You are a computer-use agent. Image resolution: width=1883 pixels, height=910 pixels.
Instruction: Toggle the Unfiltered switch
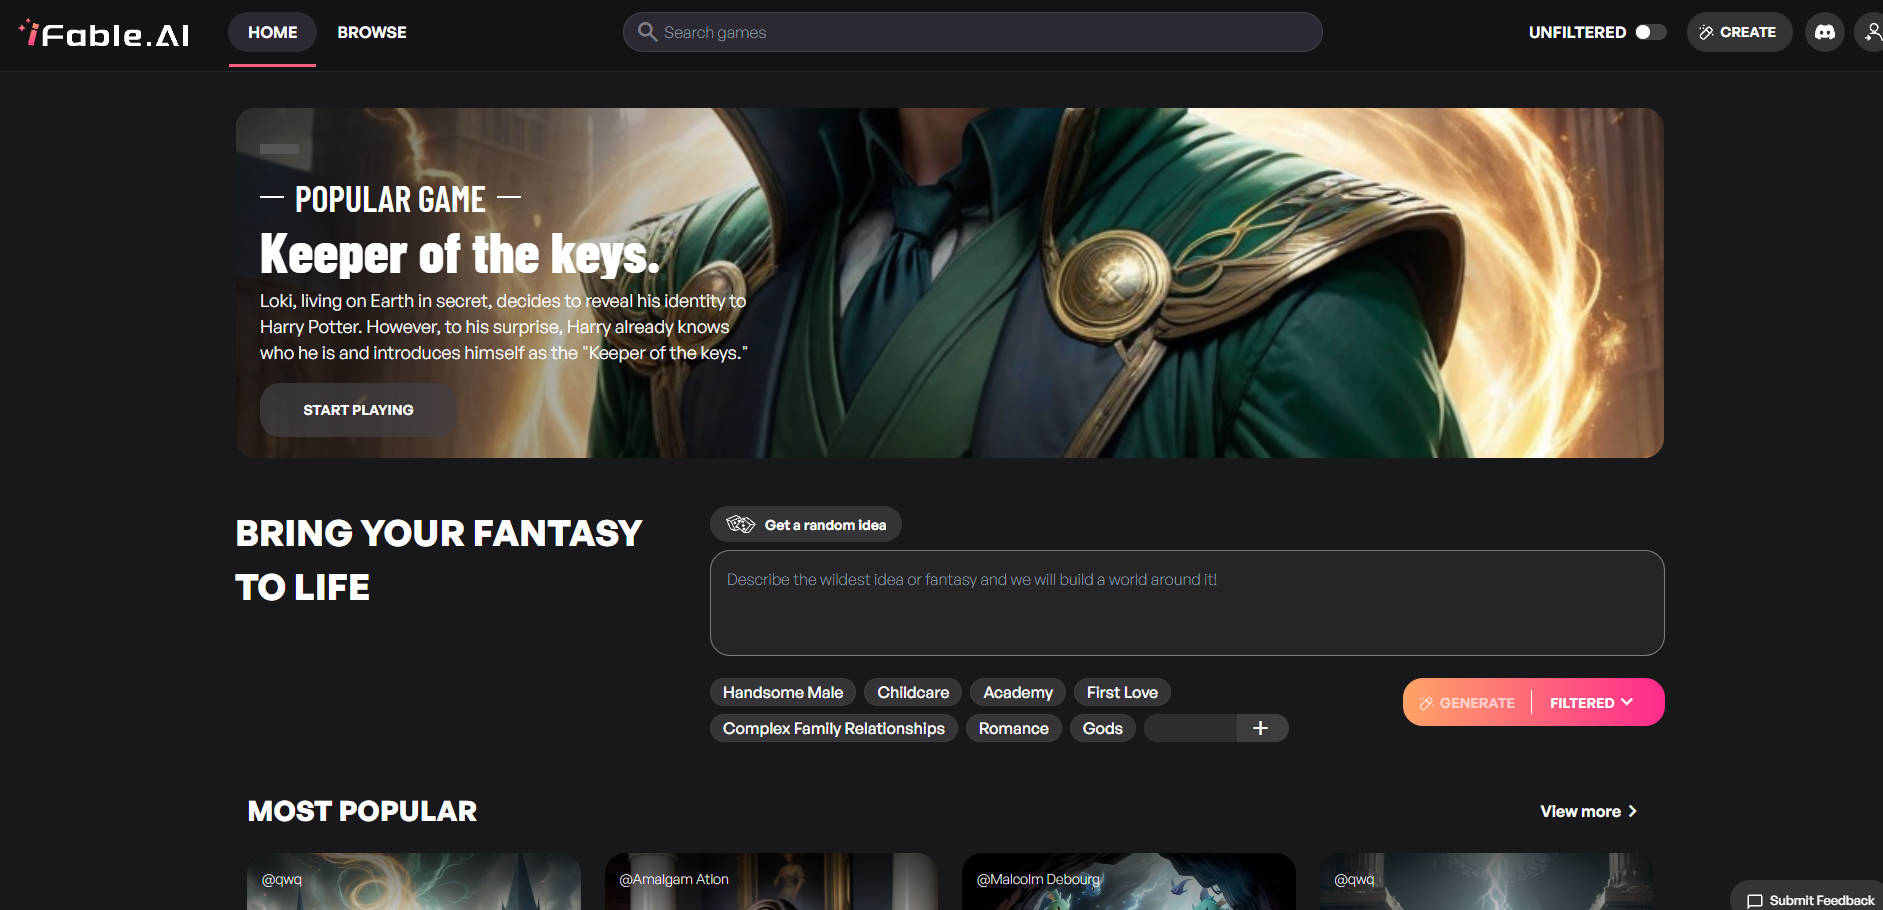(x=1650, y=32)
